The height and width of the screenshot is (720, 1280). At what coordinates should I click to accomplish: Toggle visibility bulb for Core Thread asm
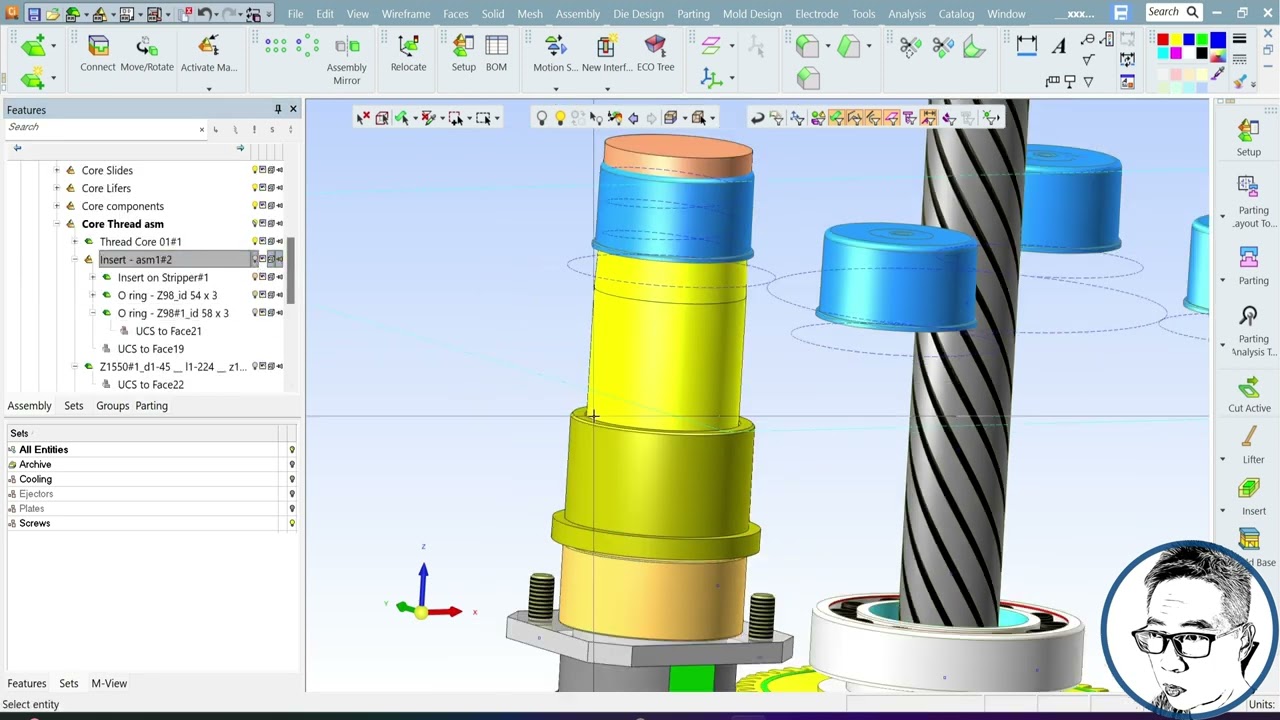pos(255,224)
